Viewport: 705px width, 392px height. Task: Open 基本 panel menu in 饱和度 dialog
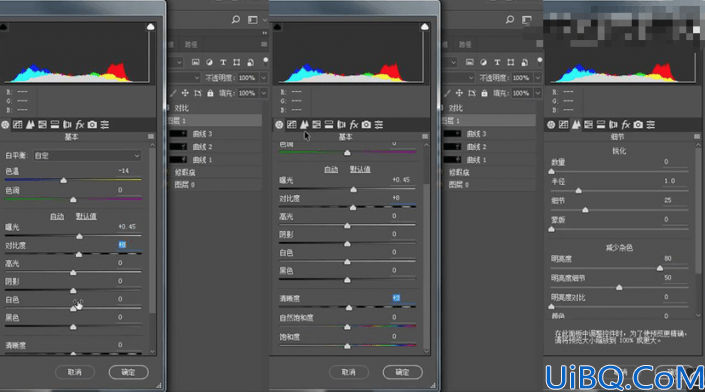click(425, 136)
